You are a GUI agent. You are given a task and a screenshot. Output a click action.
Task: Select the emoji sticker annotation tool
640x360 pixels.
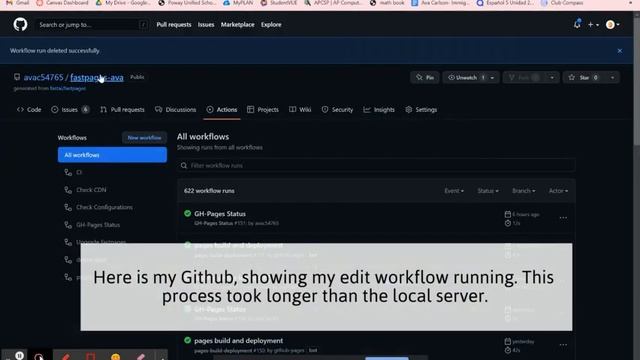(116, 357)
